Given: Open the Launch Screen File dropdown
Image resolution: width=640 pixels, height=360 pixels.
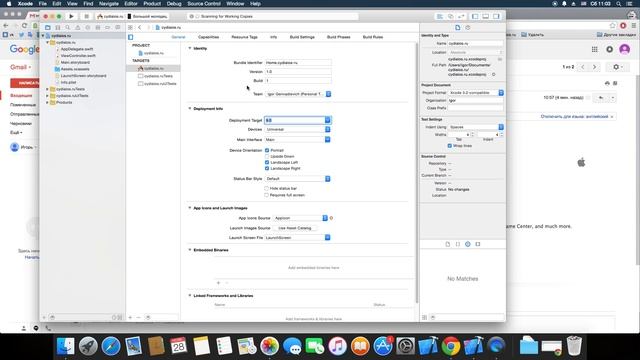Looking at the screenshot, I should (x=327, y=238).
